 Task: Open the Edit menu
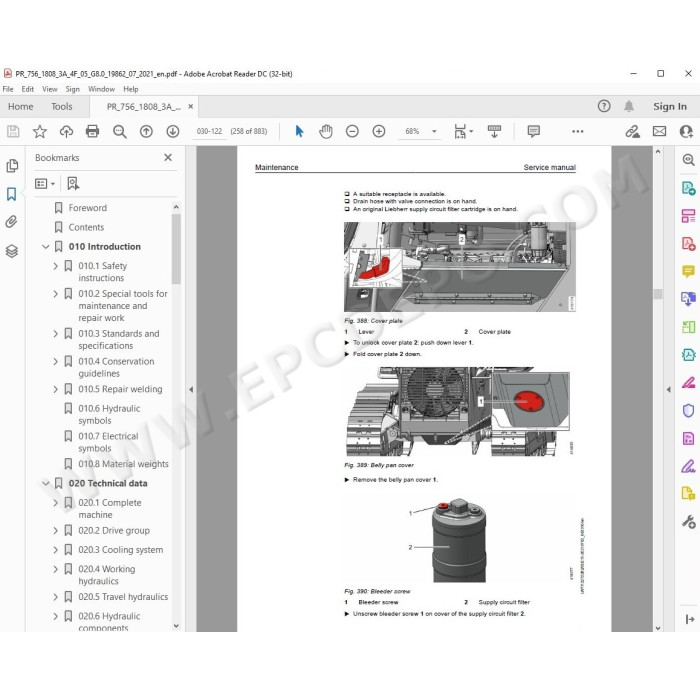coord(28,89)
